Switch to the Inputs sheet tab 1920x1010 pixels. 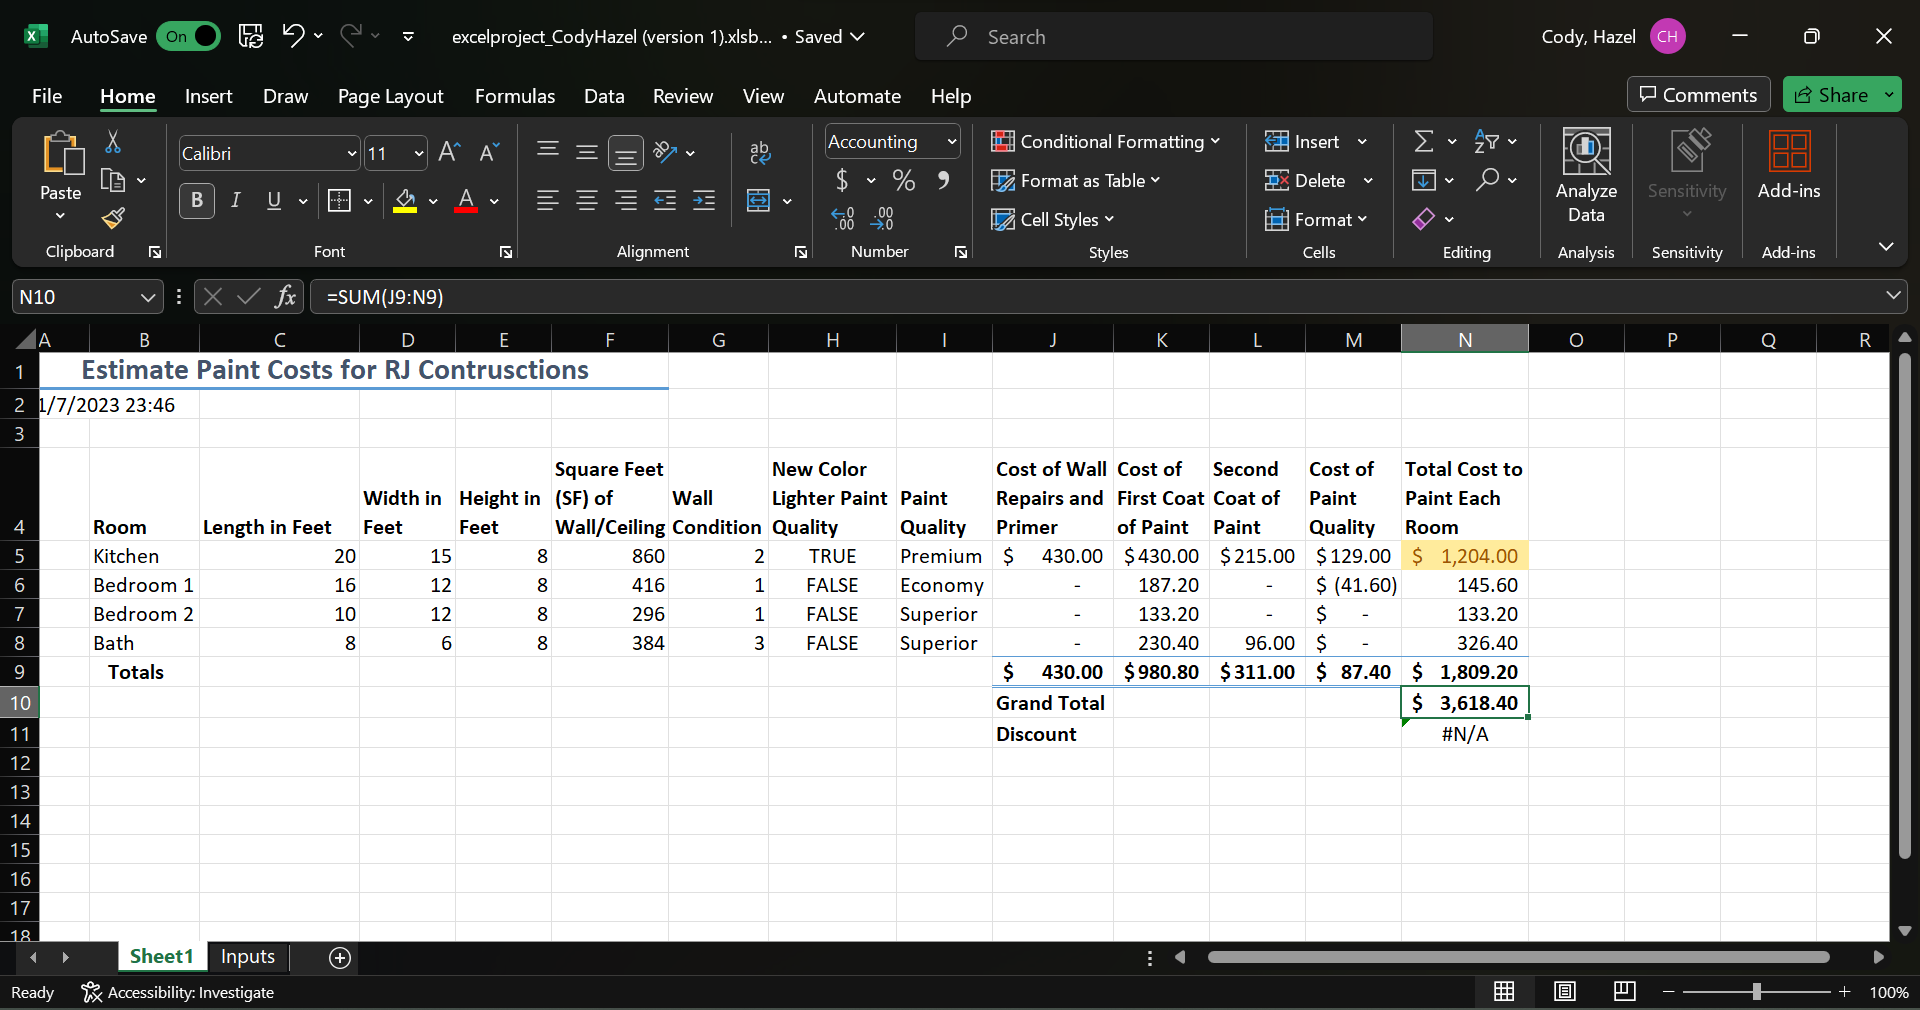(x=247, y=957)
